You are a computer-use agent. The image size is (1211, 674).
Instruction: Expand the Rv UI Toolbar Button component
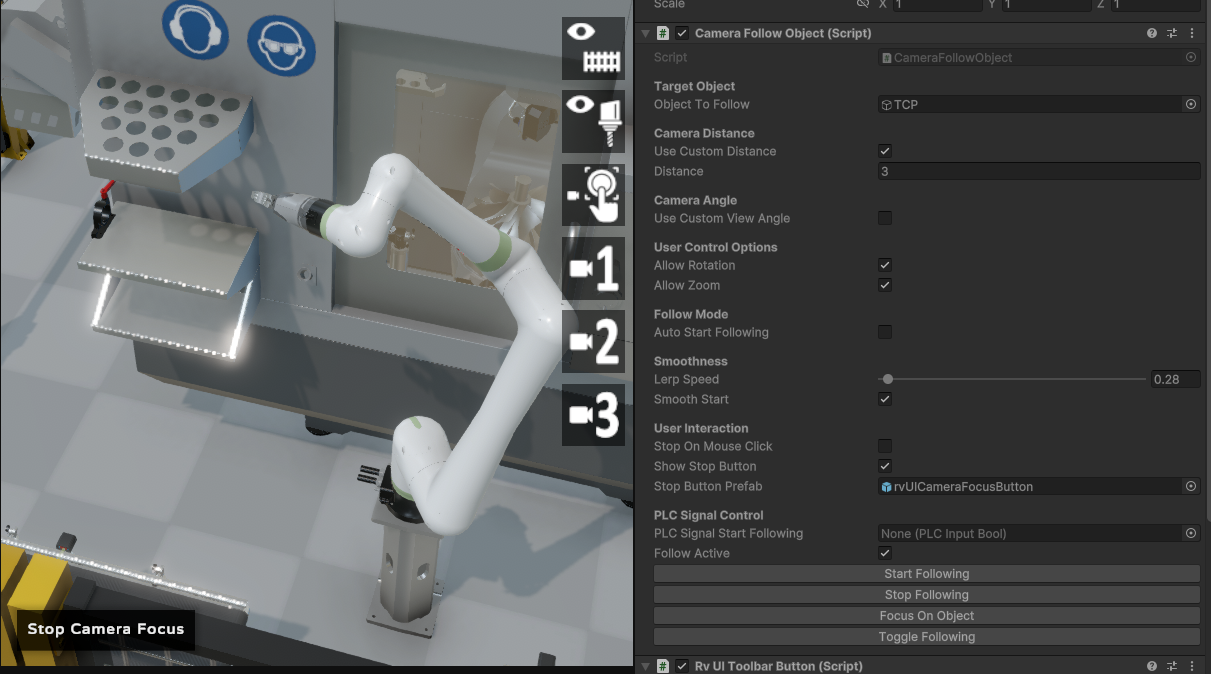(645, 666)
